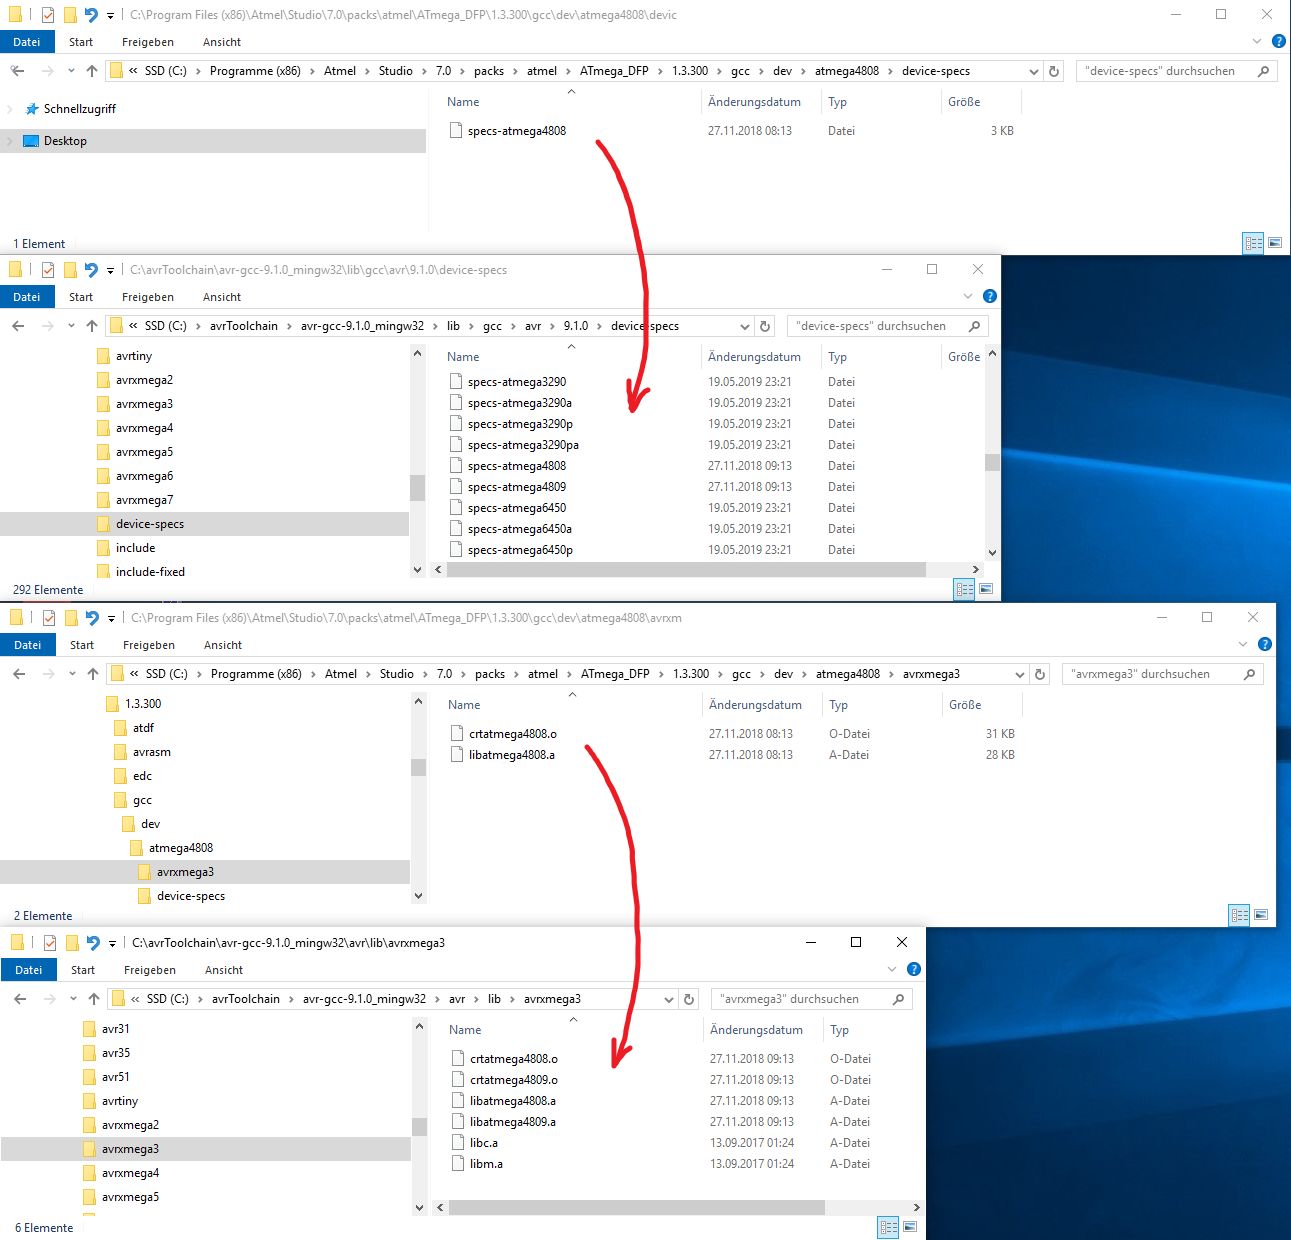
Task: Click Help icon in the bottom 6 Elemente window
Action: (913, 969)
